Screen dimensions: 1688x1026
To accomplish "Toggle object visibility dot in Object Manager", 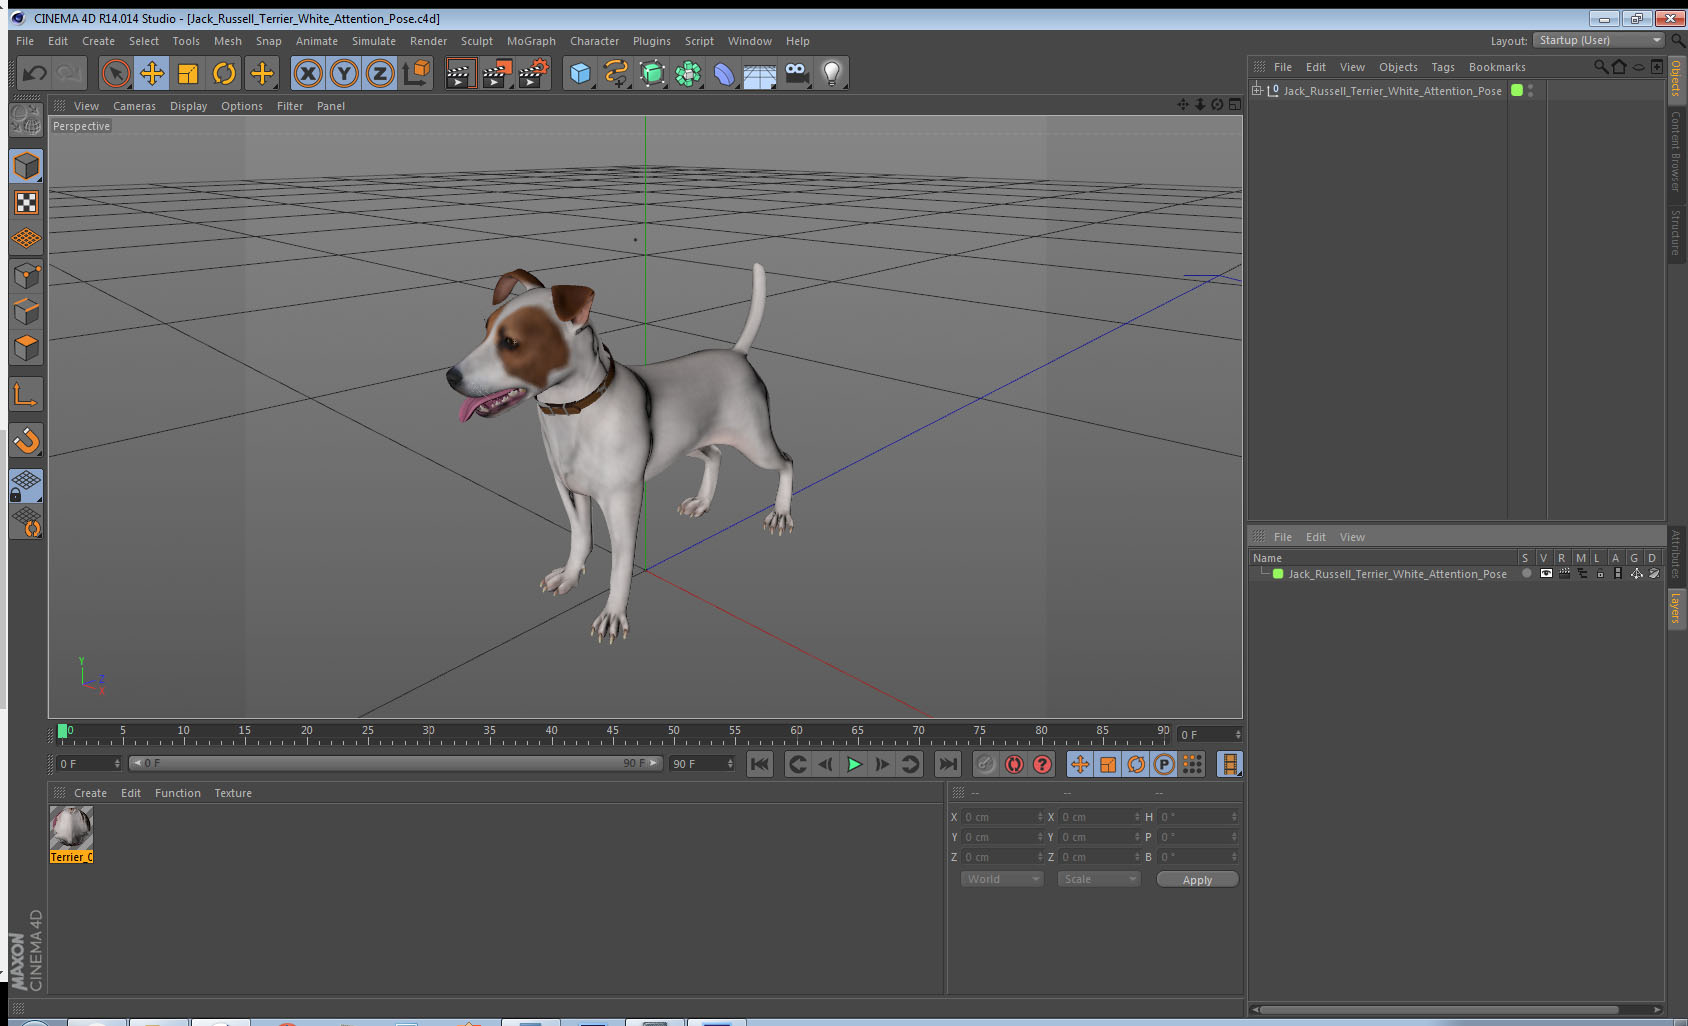I will [1530, 87].
